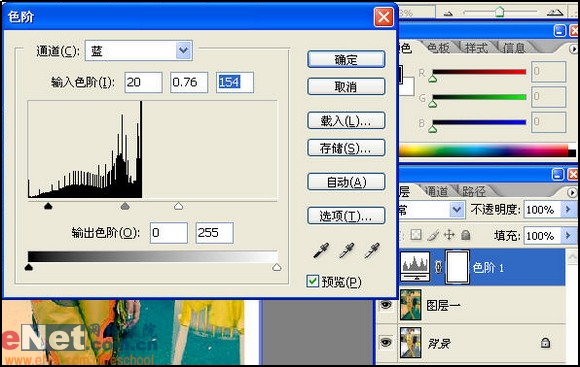
Task: Click the G value input field
Action: (549, 97)
